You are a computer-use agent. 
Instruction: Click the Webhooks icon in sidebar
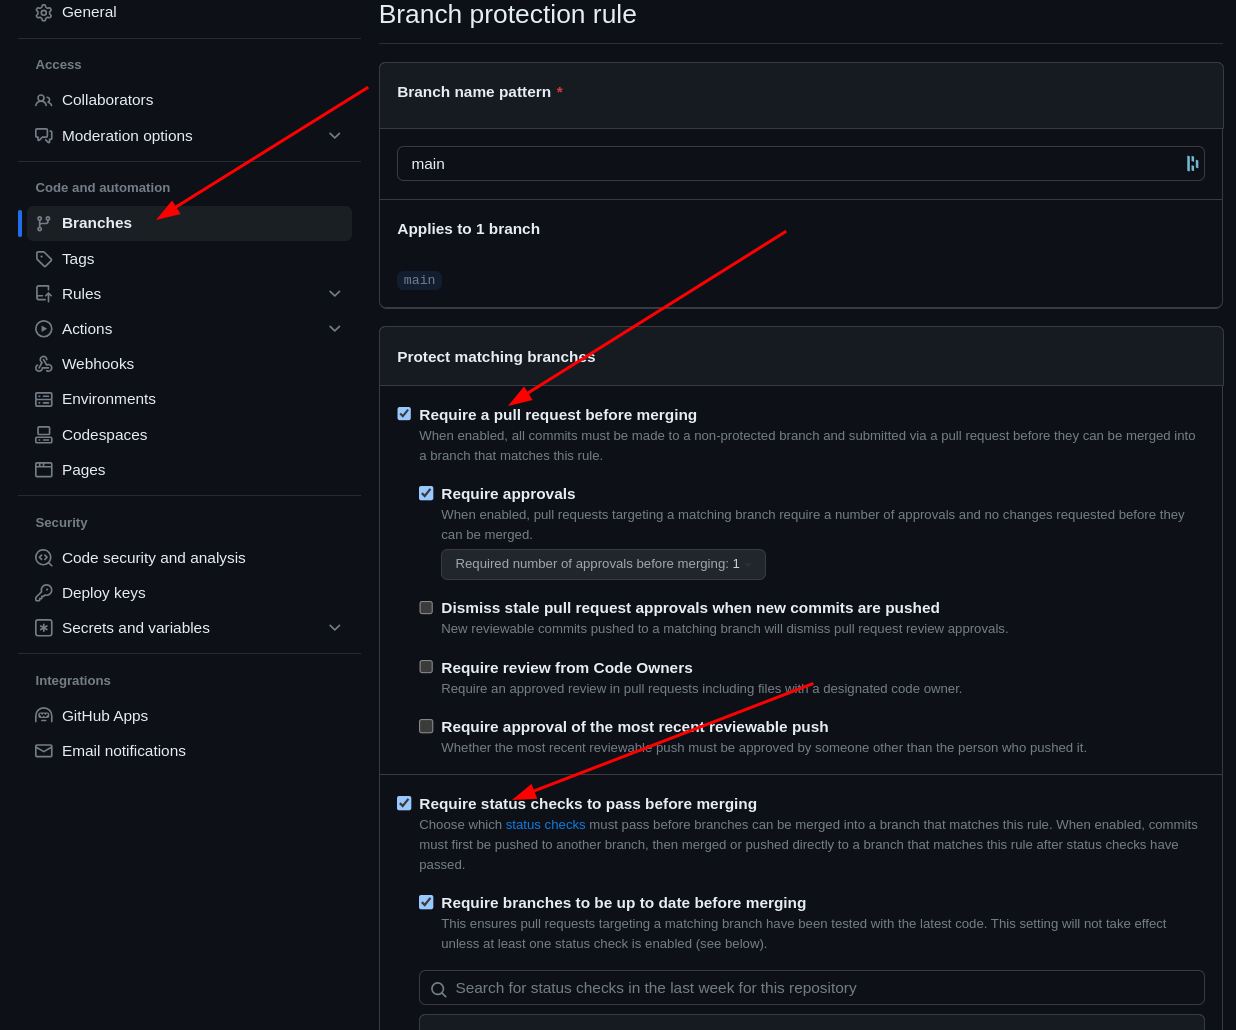(x=44, y=364)
